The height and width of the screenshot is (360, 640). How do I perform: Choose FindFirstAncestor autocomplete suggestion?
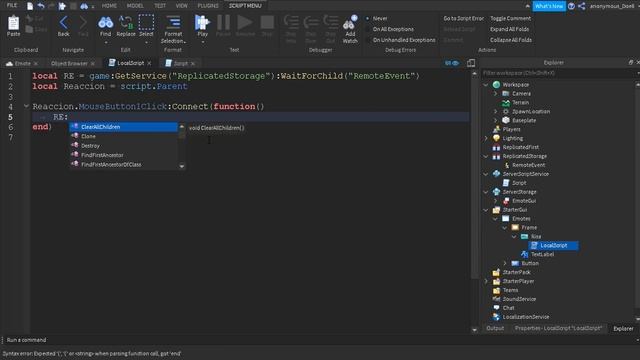124,155
